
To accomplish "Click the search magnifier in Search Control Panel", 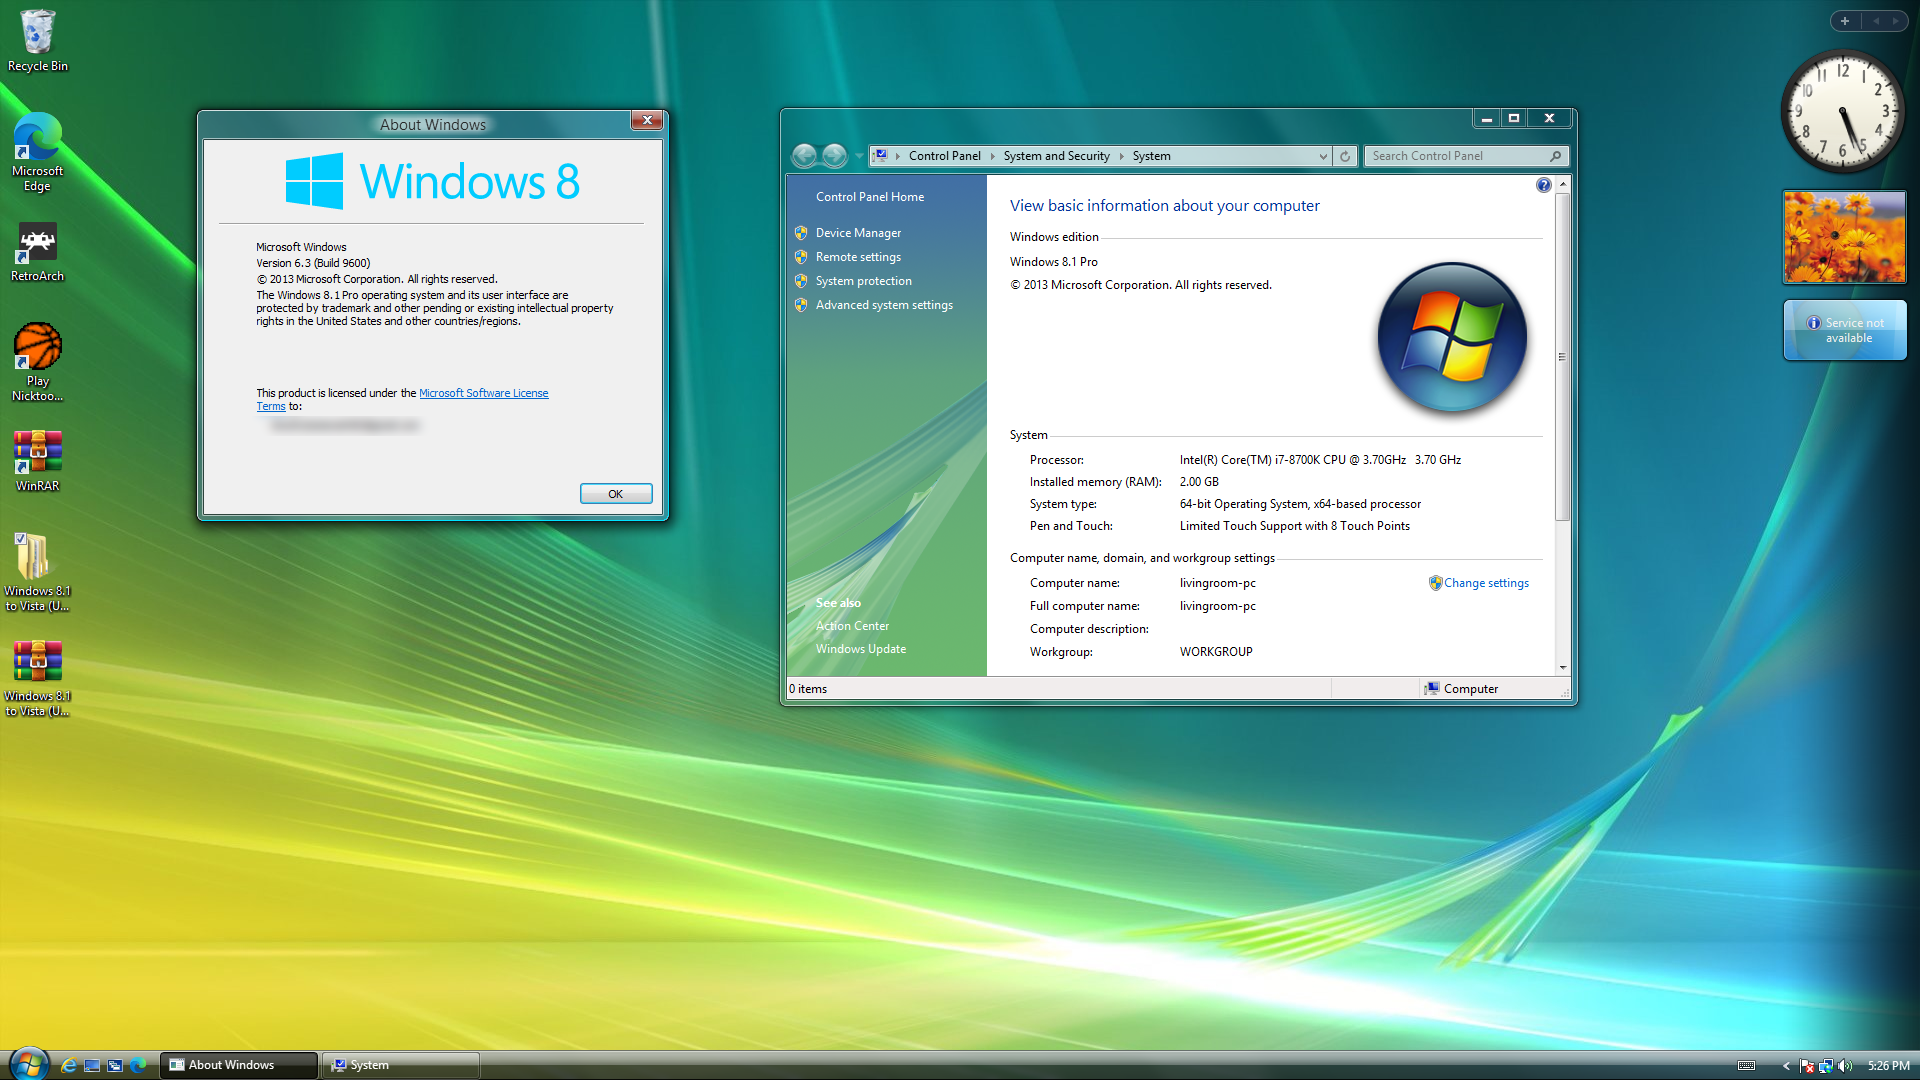I will pyautogui.click(x=1555, y=156).
